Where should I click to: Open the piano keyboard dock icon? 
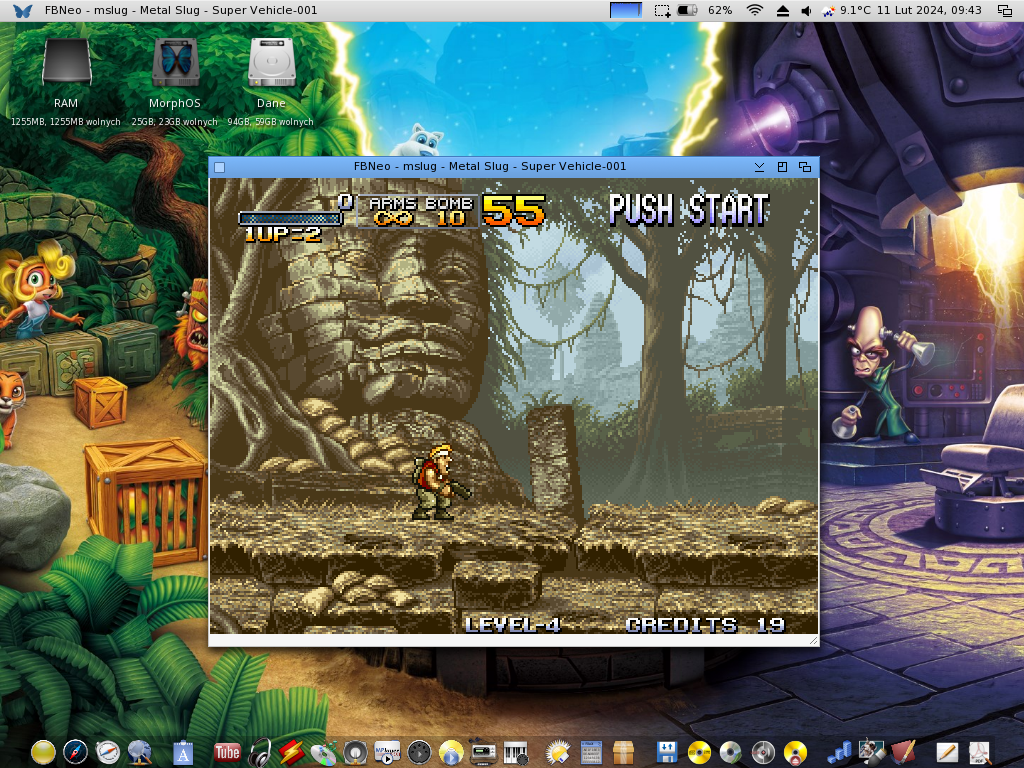(515, 753)
